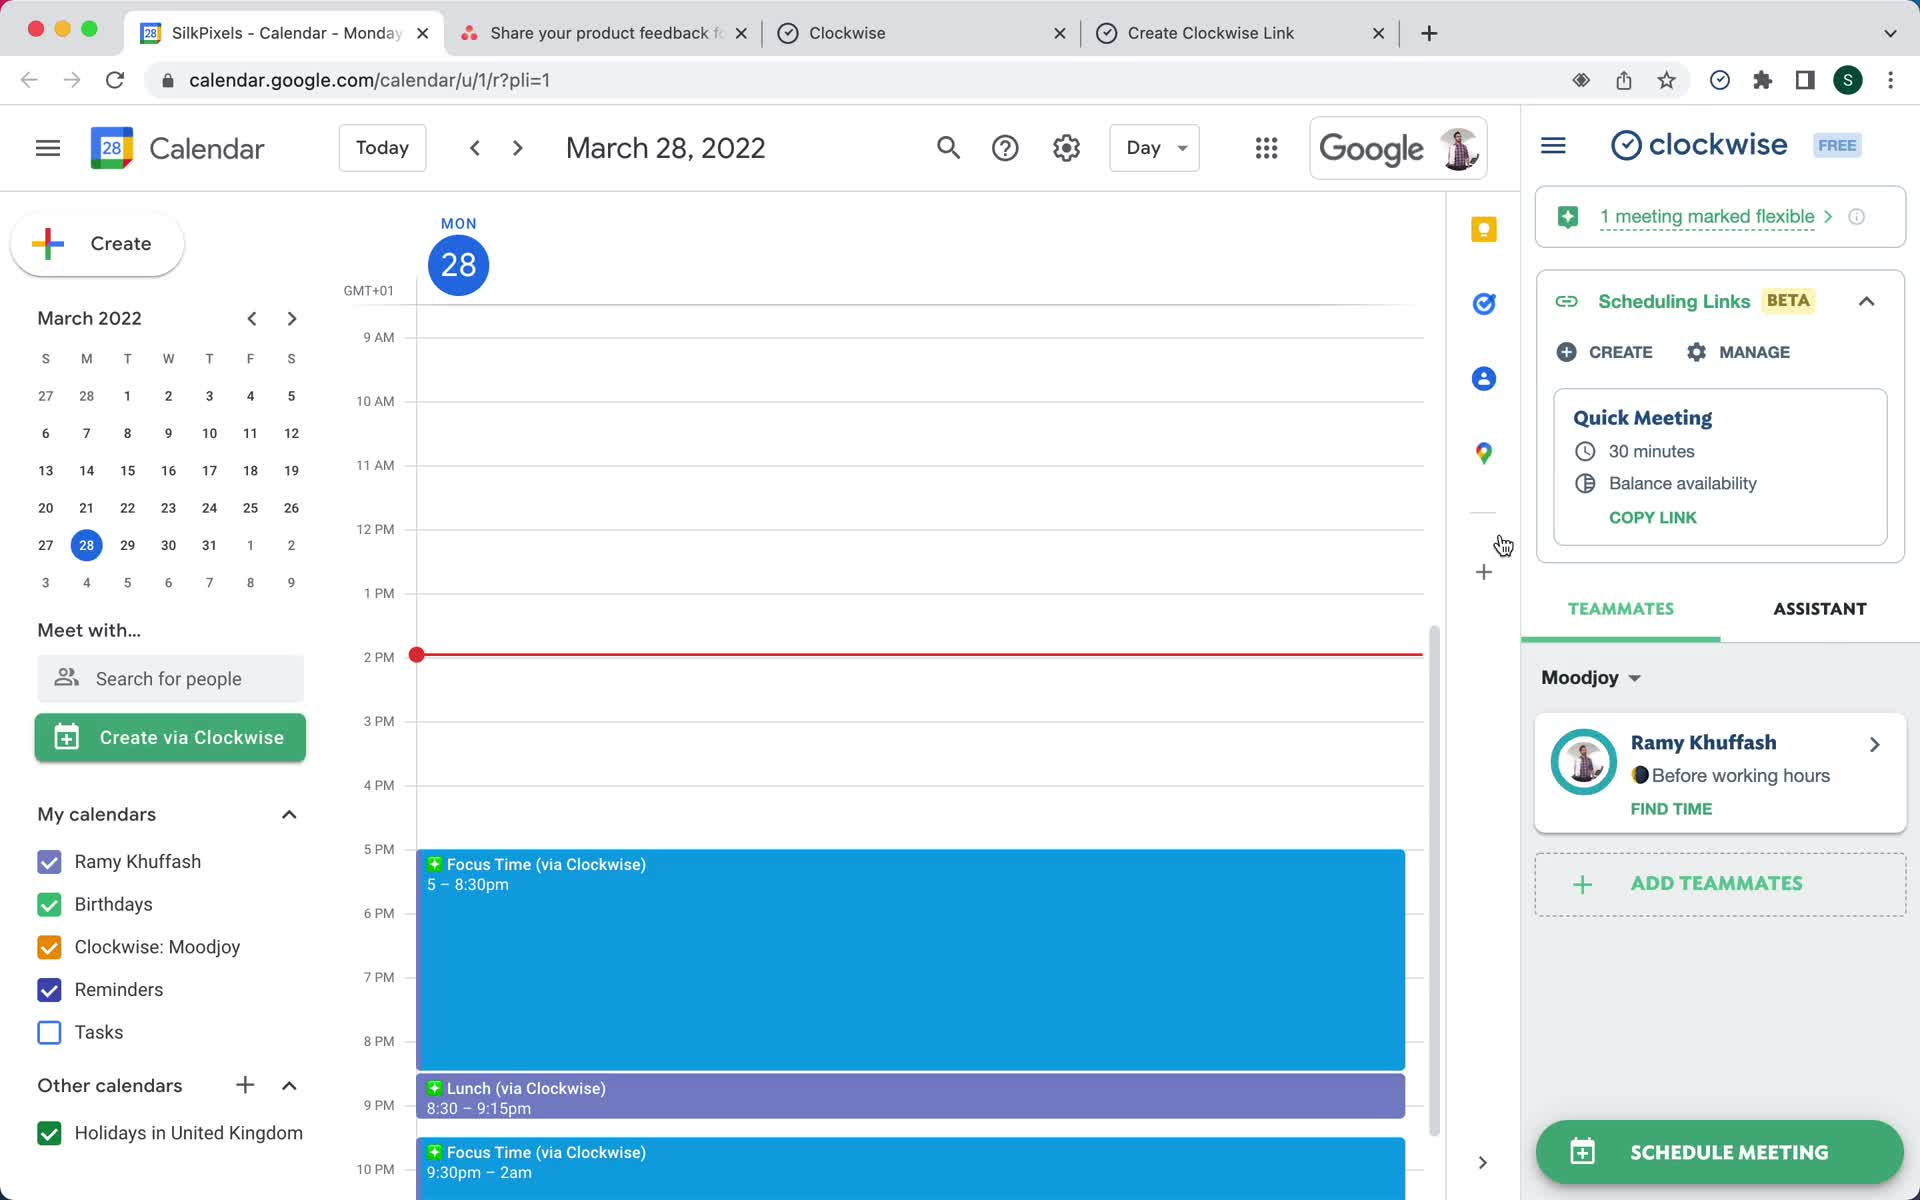Click COPY LINK for Quick Meeting
The image size is (1920, 1200).
pos(1653,517)
